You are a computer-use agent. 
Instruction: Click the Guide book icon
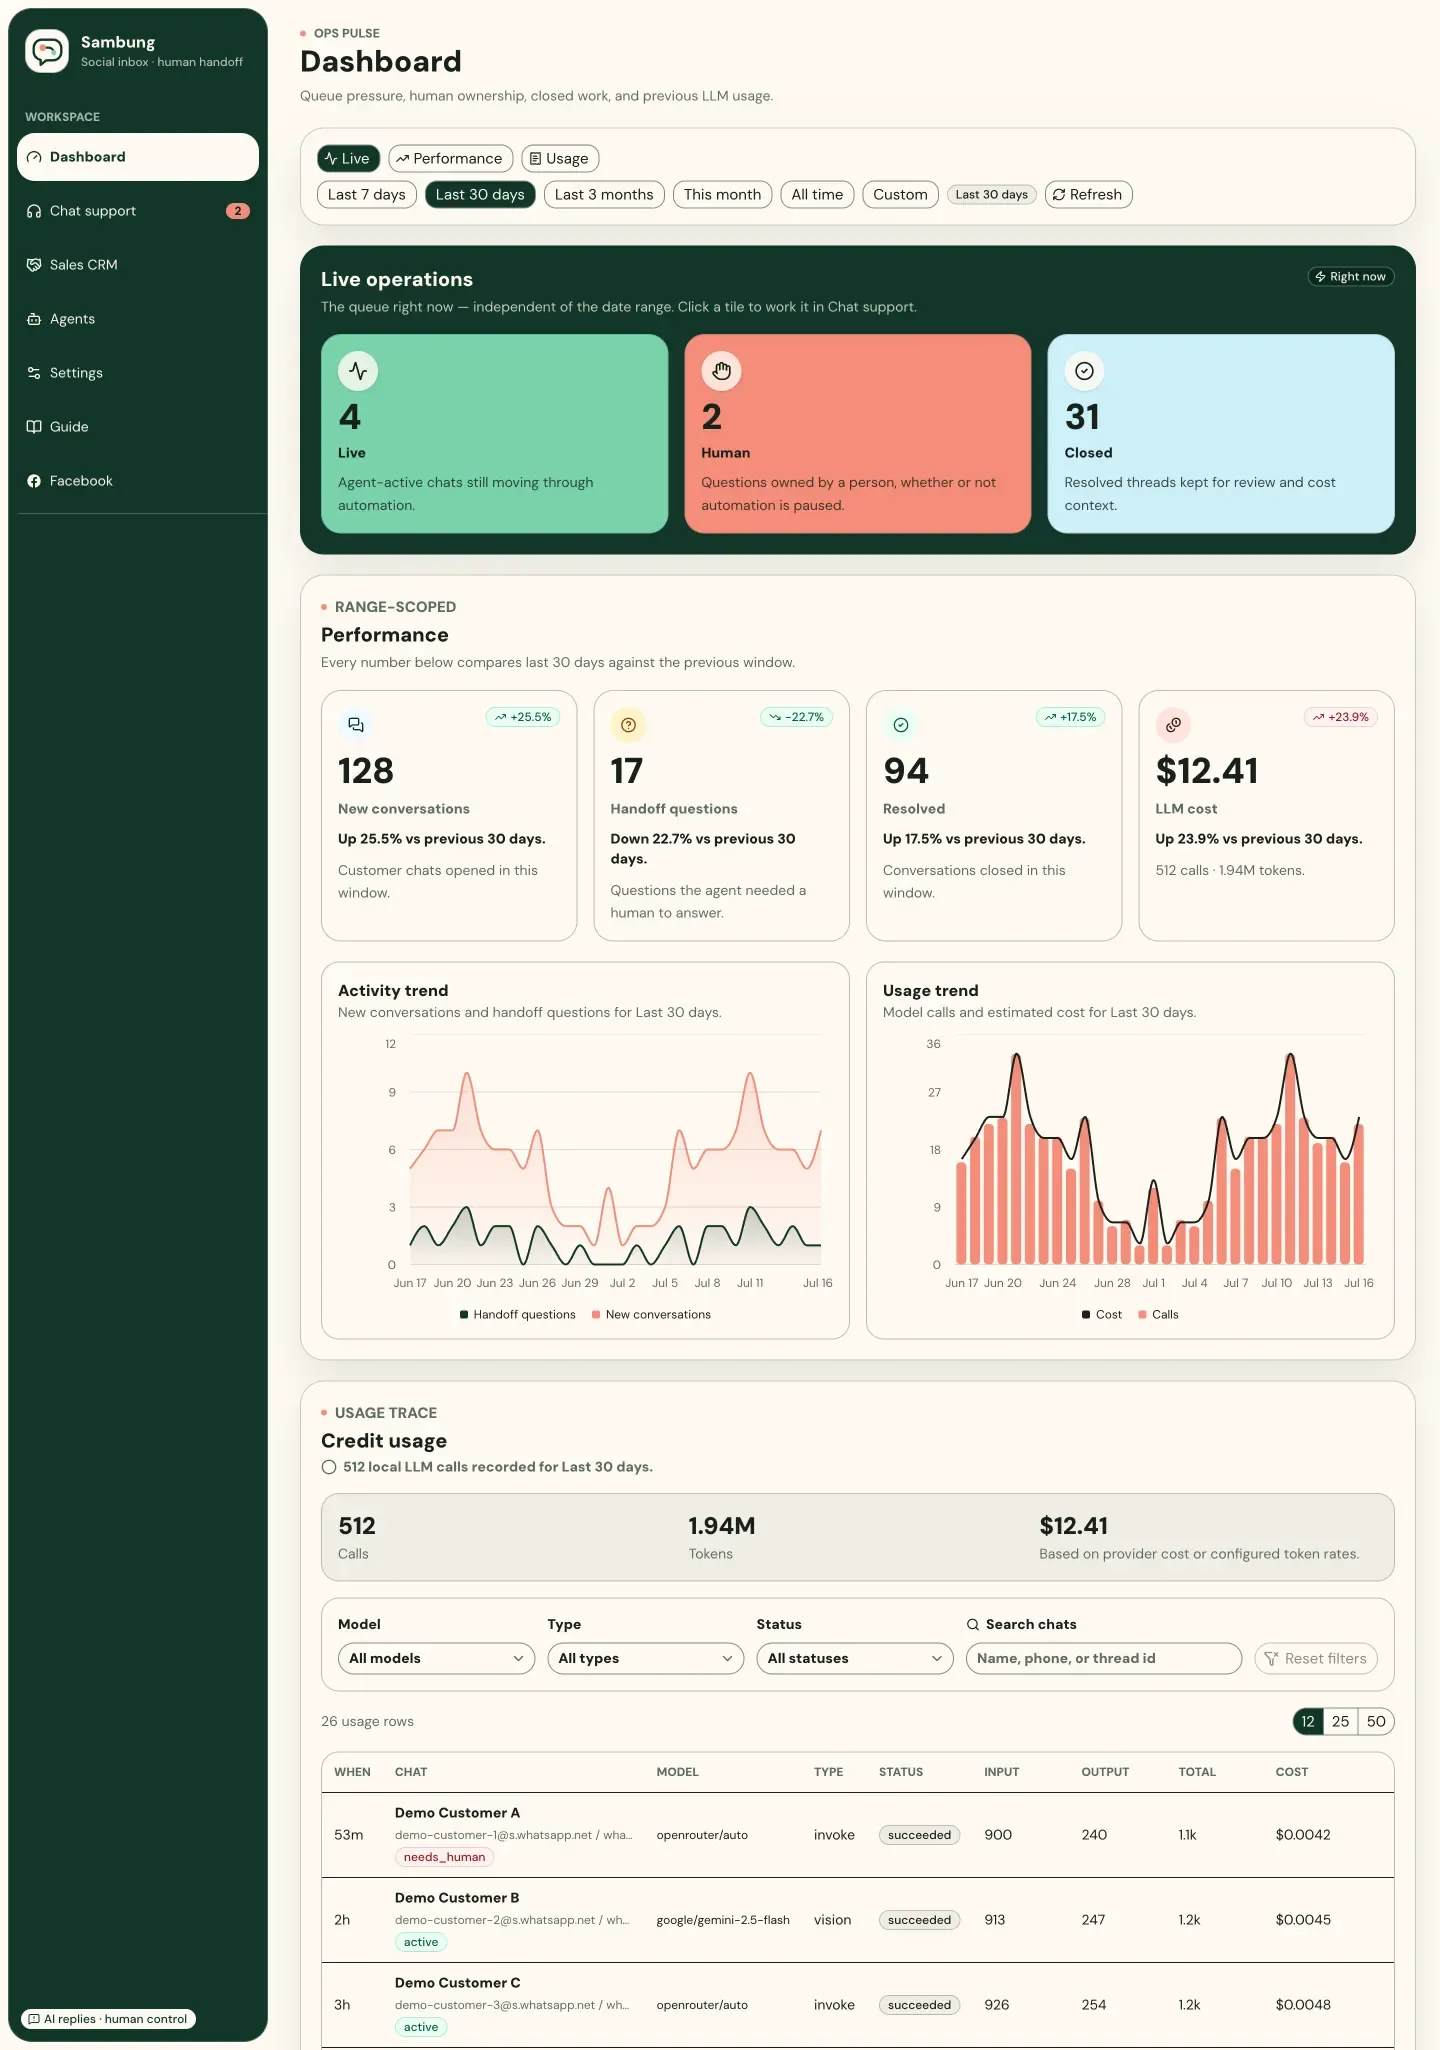click(x=34, y=427)
